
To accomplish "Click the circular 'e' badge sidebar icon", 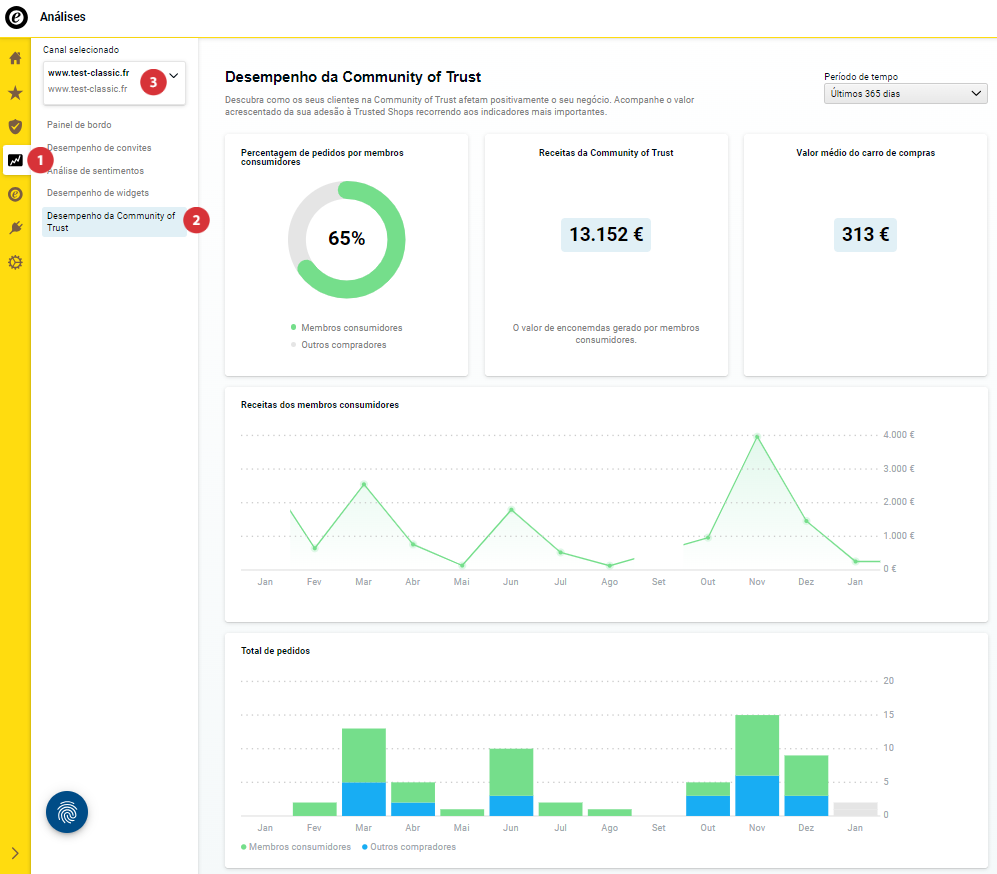I will (x=15, y=194).
